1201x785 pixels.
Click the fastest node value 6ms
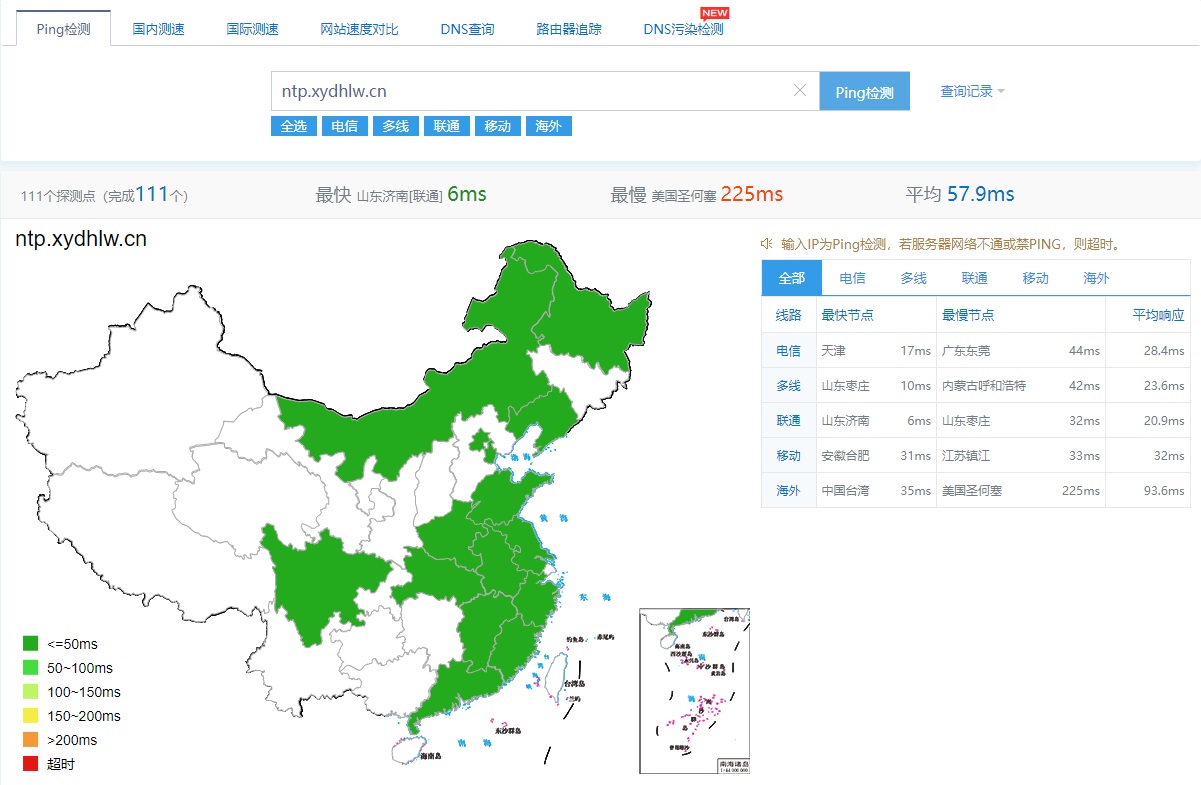tap(467, 194)
